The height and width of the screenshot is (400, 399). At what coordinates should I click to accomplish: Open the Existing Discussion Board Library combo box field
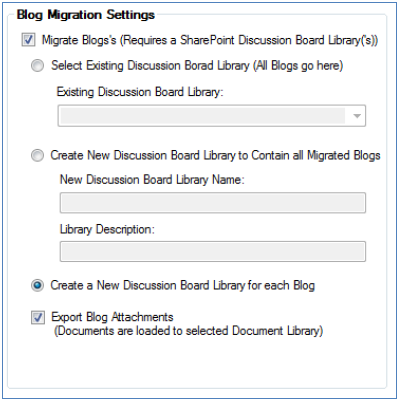[x=212, y=116]
